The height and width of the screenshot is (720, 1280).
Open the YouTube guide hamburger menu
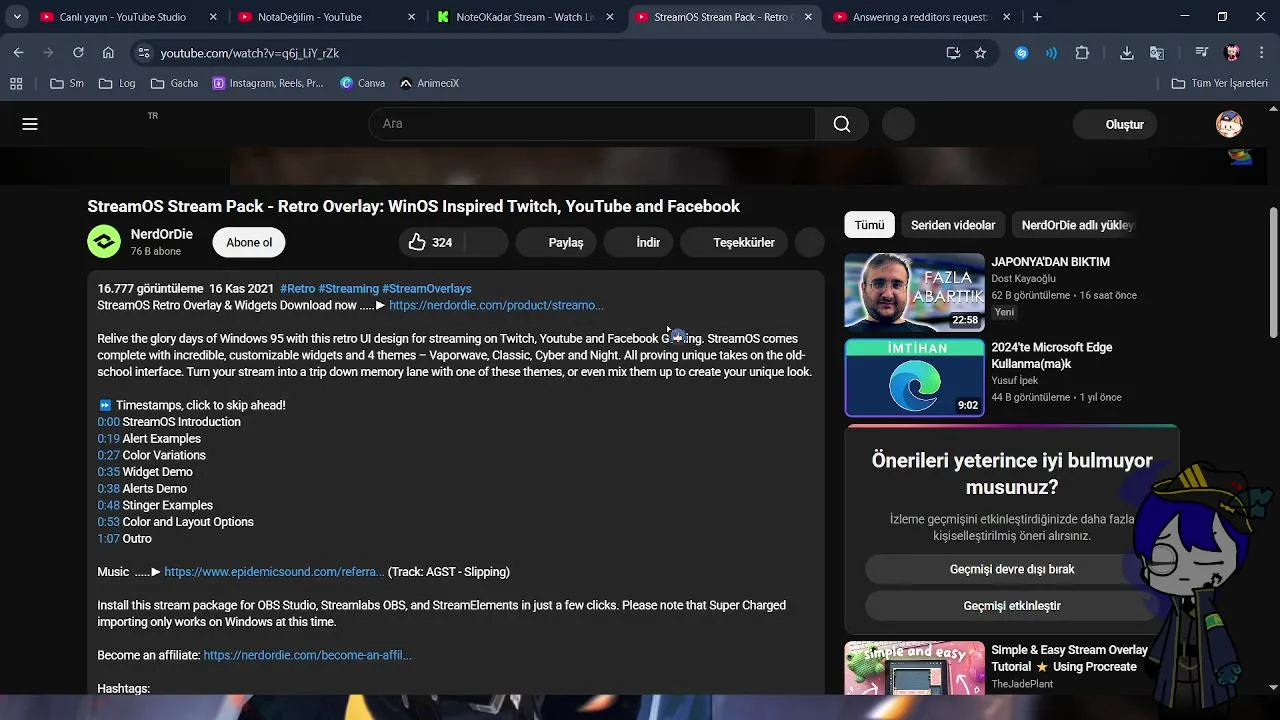[x=30, y=124]
